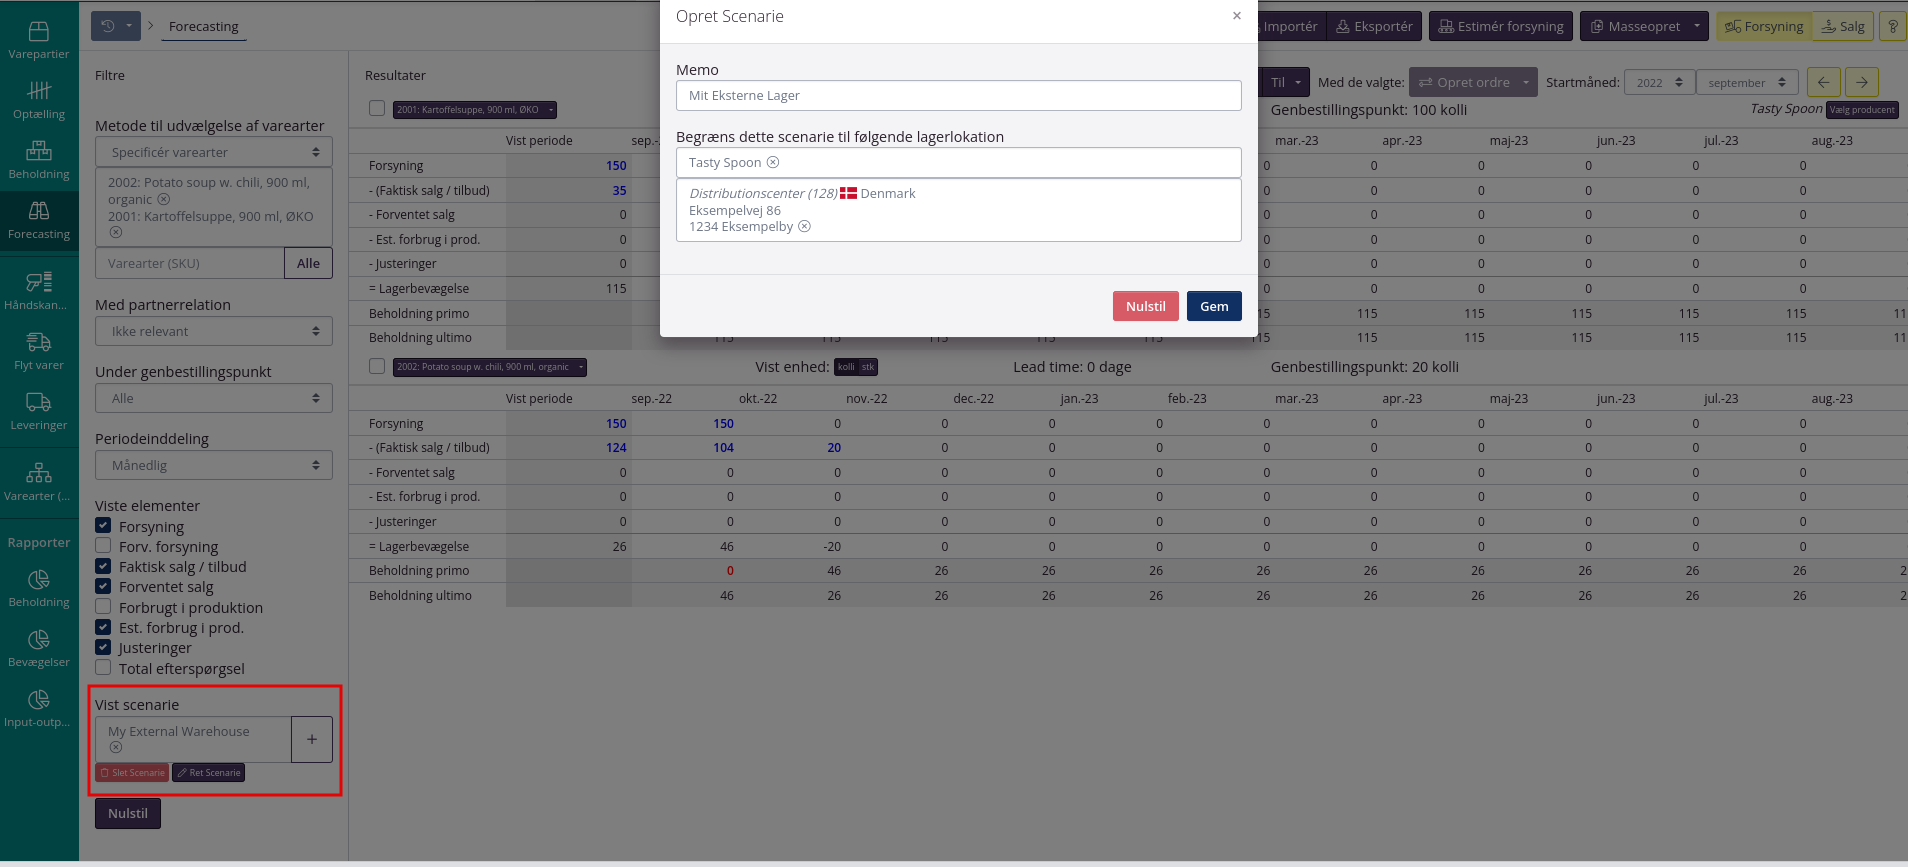Enable Forv. forsyning checkbox
Viewport: 1908px width, 867px height.
[x=103, y=546]
